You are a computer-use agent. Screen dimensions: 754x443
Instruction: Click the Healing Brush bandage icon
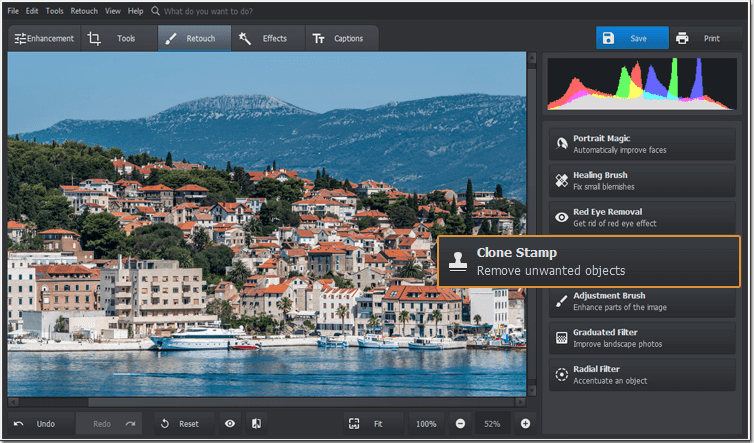click(x=561, y=180)
